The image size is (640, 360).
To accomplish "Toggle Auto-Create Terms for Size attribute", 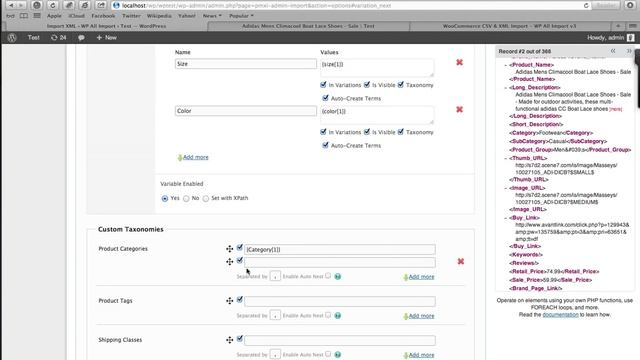I will tap(325, 98).
